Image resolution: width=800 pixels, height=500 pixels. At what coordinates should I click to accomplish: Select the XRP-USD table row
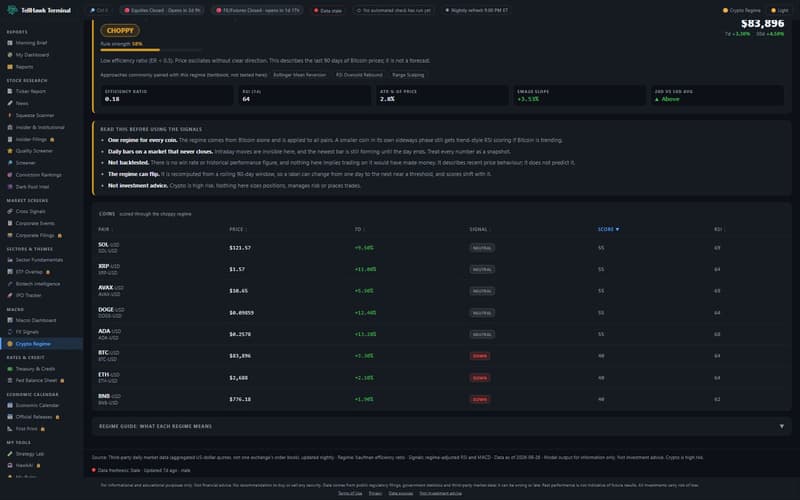click(442, 269)
